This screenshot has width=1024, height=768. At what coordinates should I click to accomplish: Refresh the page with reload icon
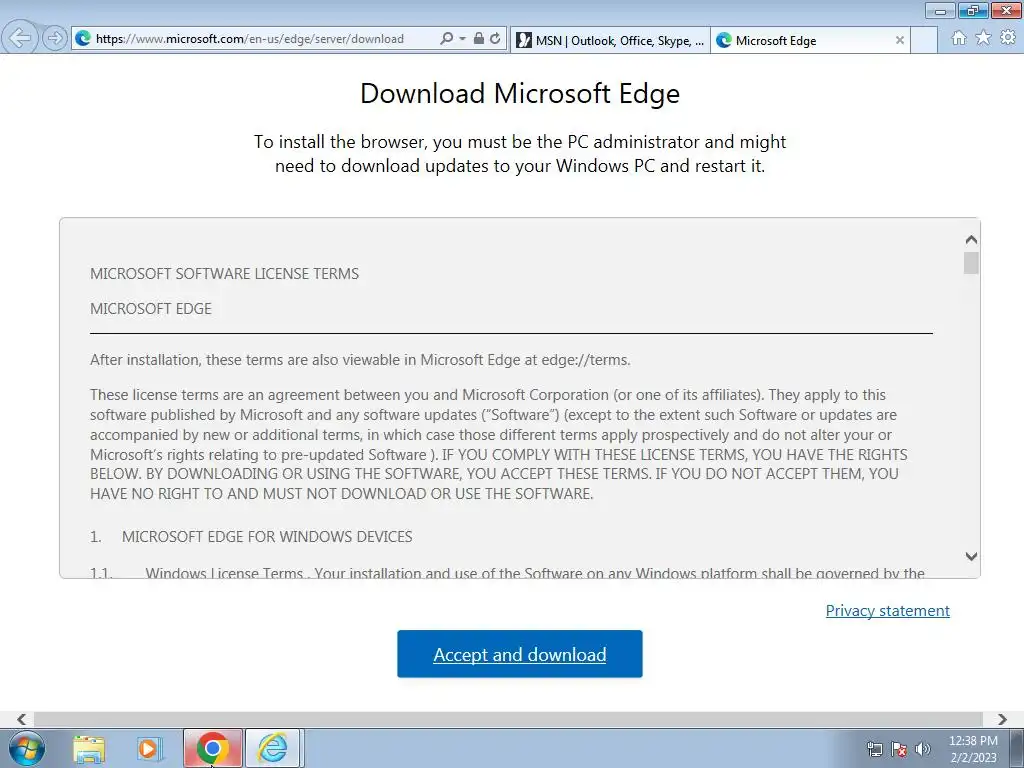tap(495, 39)
